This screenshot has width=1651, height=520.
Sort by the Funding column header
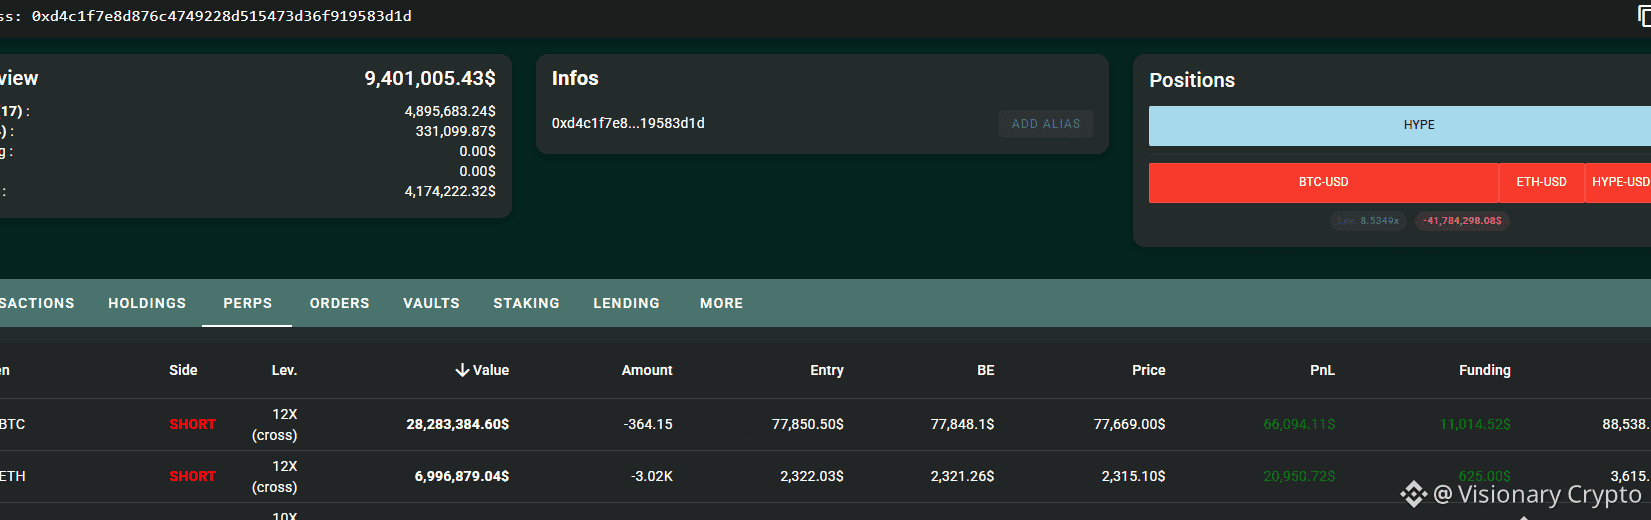click(1484, 370)
